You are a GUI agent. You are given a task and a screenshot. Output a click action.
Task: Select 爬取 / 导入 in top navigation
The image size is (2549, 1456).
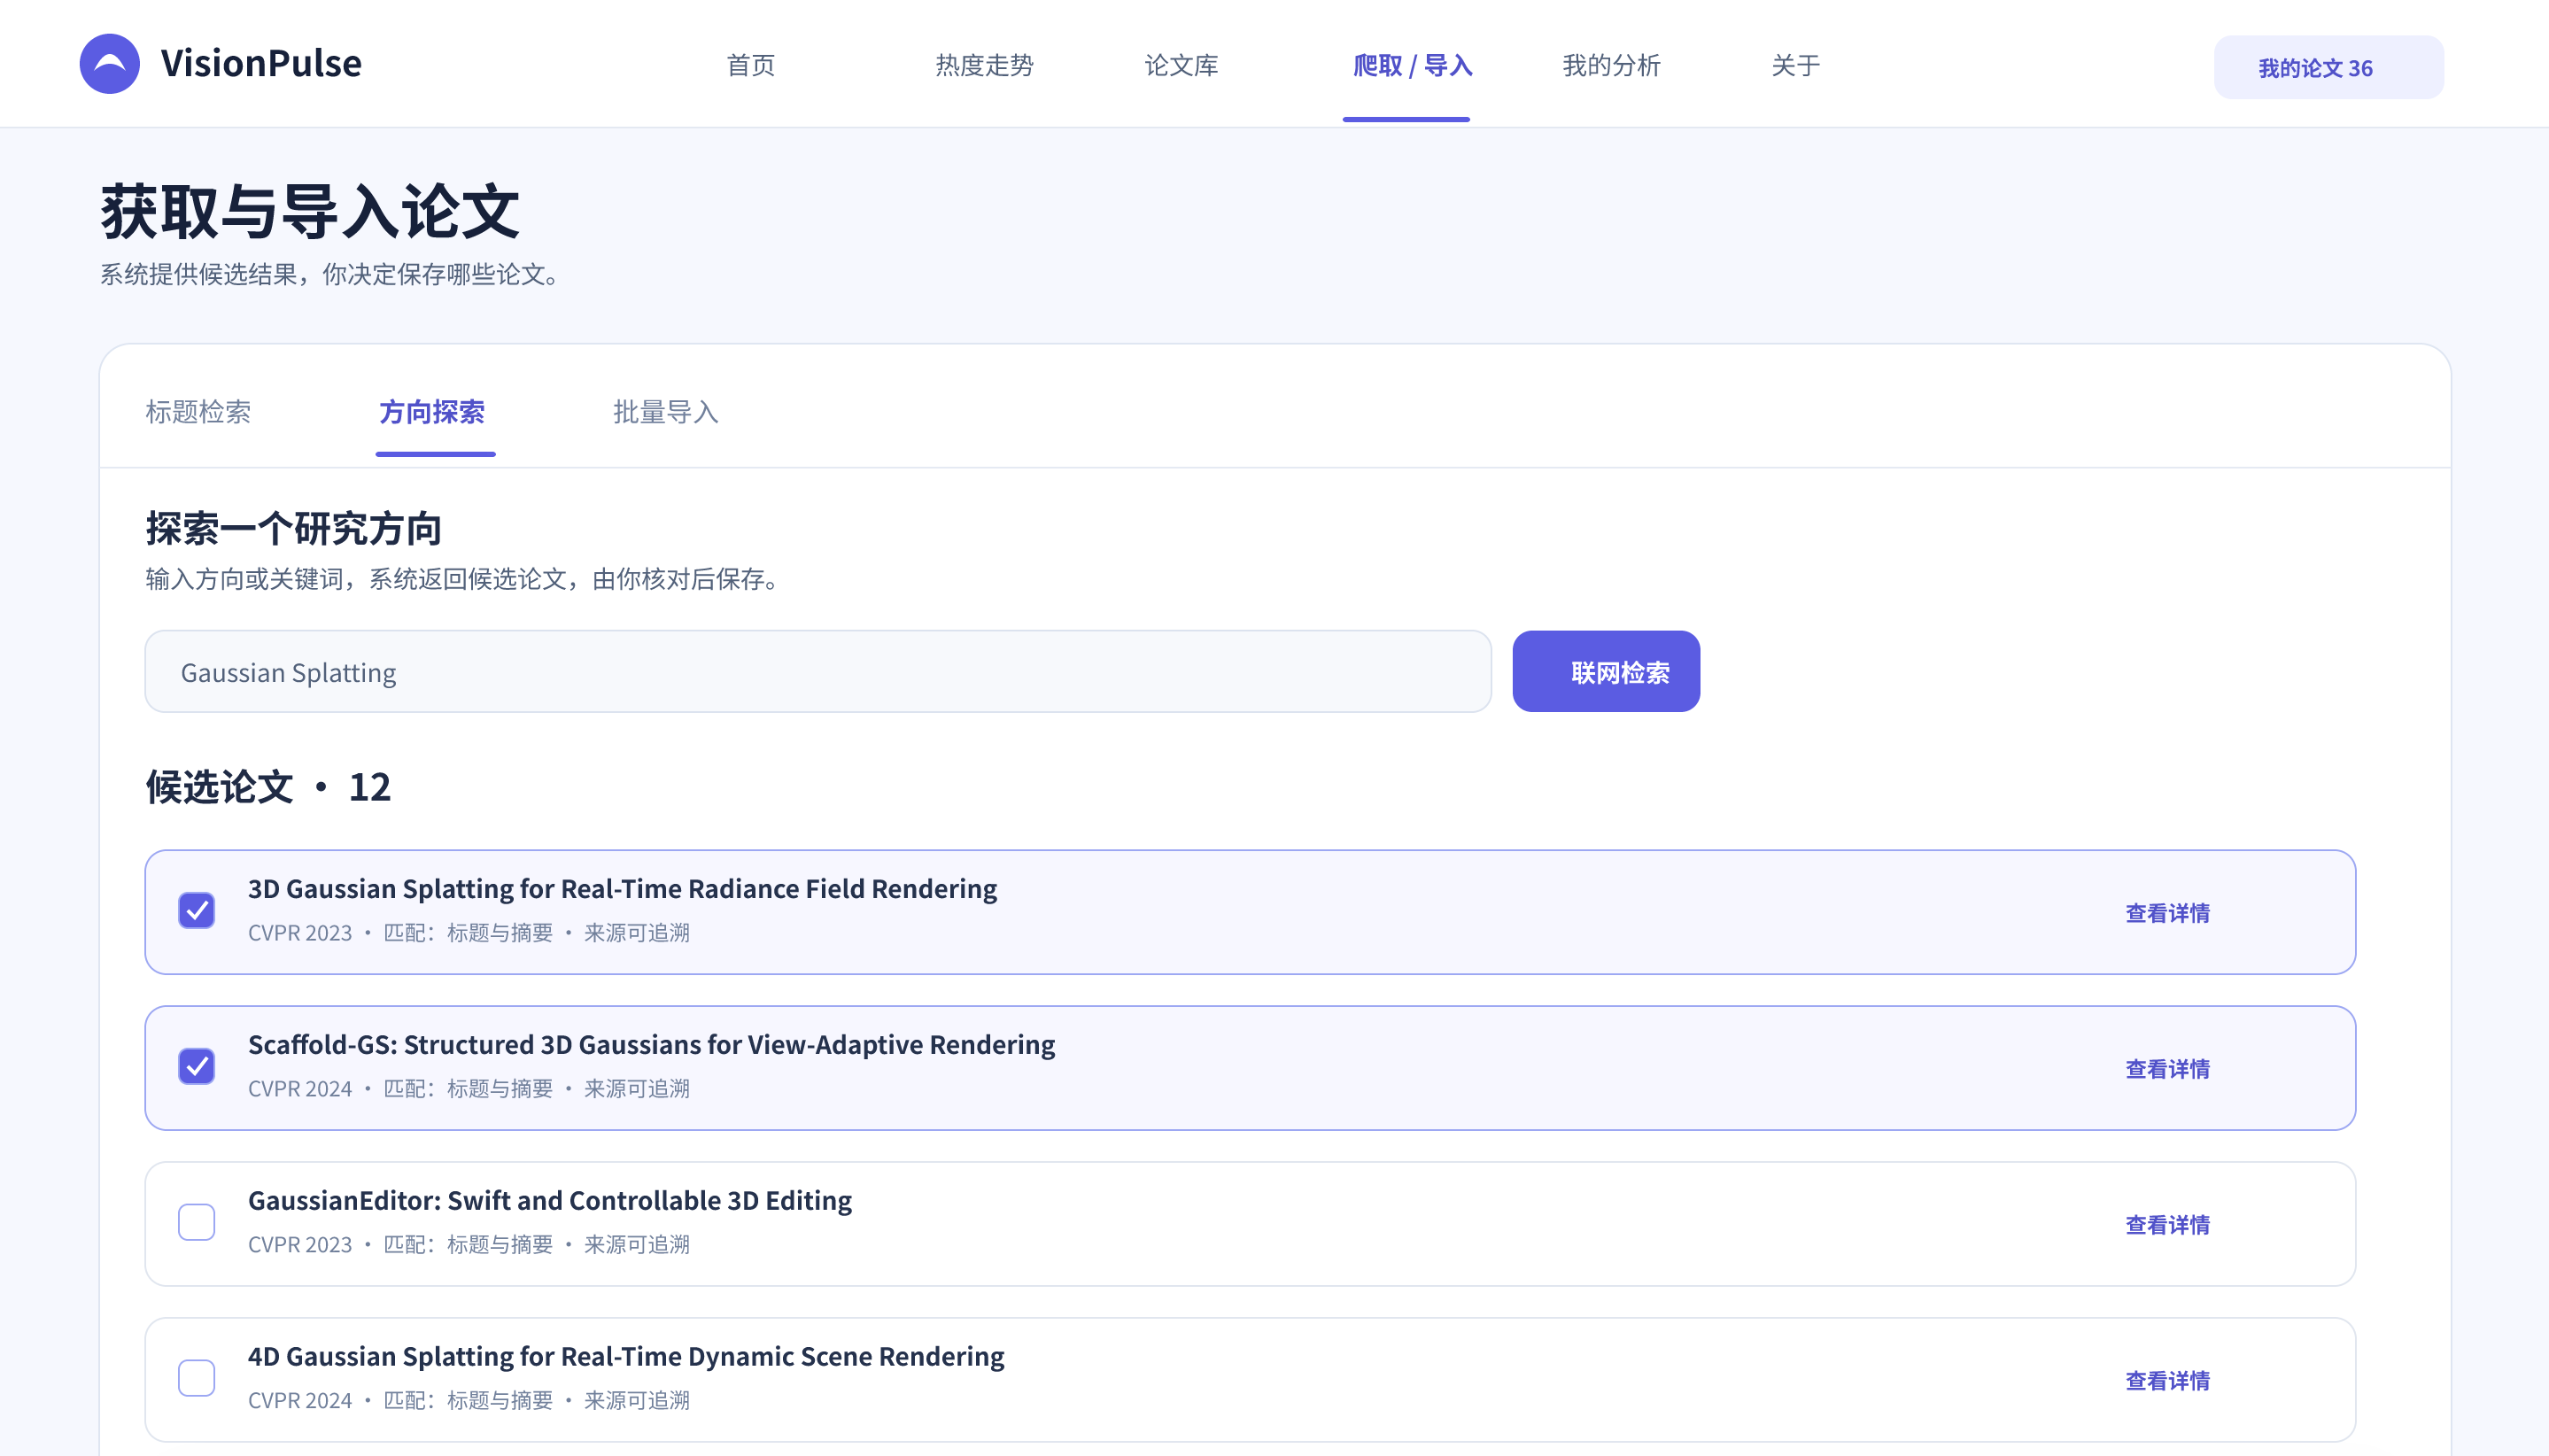[1411, 66]
